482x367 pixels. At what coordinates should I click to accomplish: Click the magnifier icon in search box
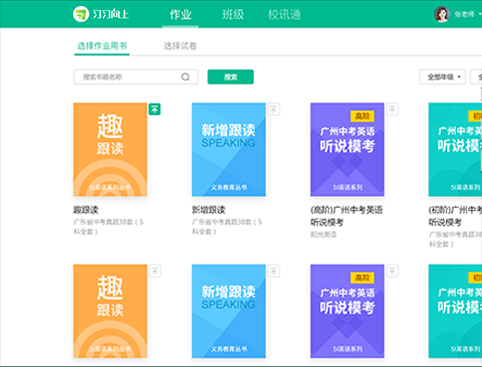pos(185,77)
